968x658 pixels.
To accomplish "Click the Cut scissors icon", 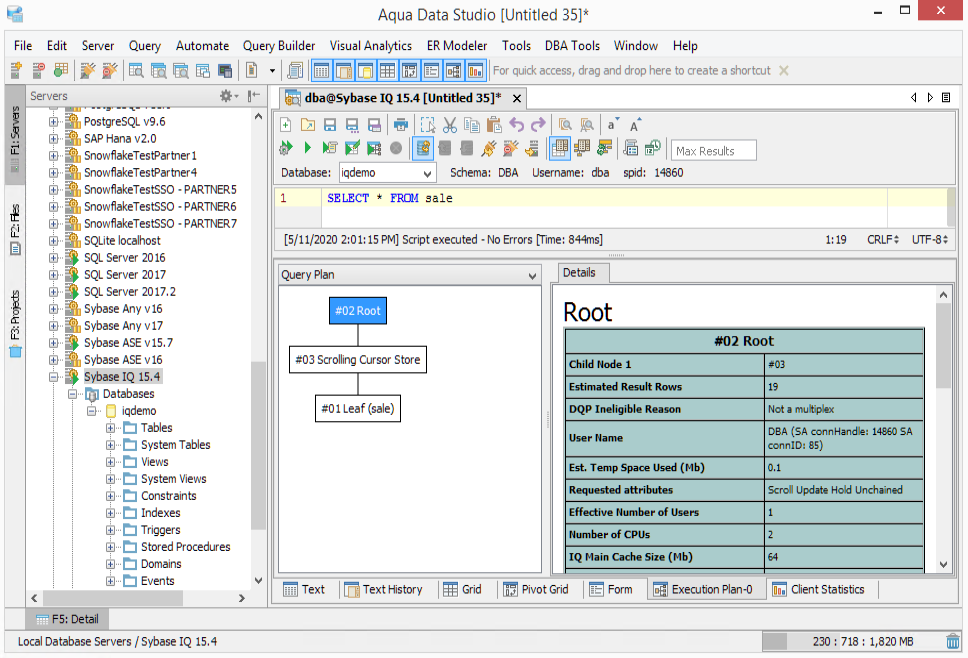I will (x=449, y=125).
